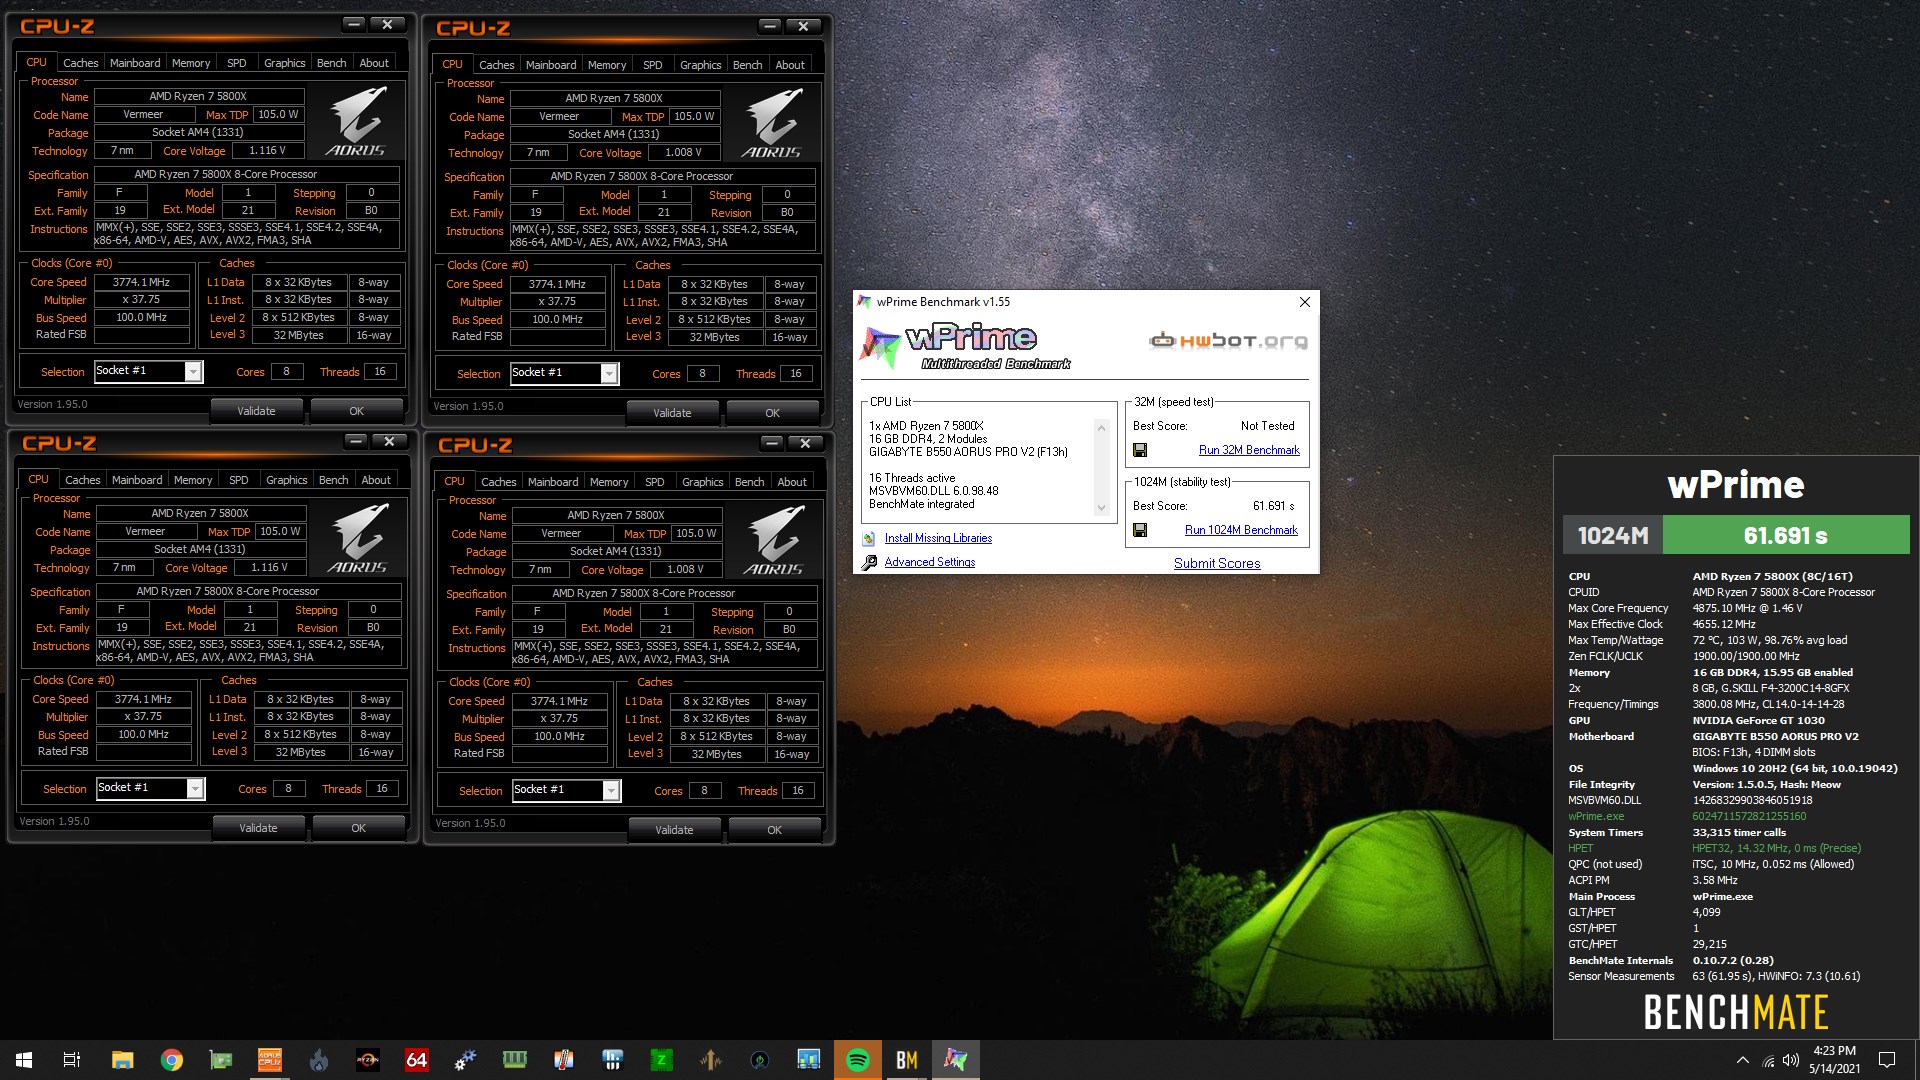Open the green circular app taskbar icon
1920x1080 pixels.
pyautogui.click(x=759, y=1060)
